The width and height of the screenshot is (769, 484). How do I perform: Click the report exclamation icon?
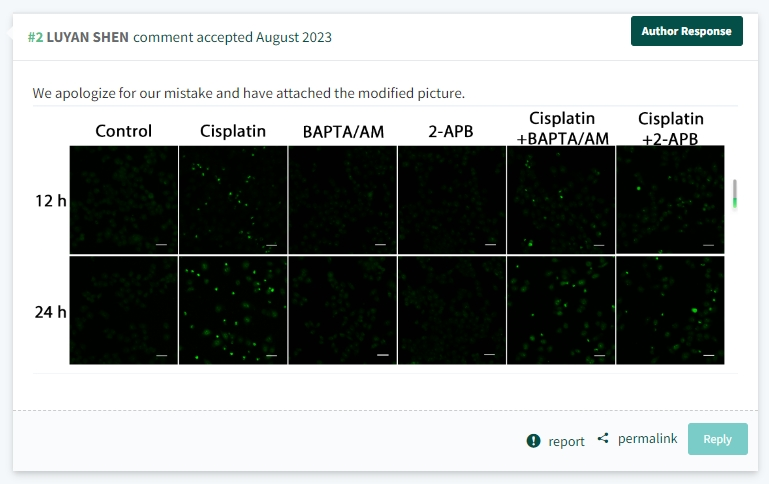click(x=533, y=441)
